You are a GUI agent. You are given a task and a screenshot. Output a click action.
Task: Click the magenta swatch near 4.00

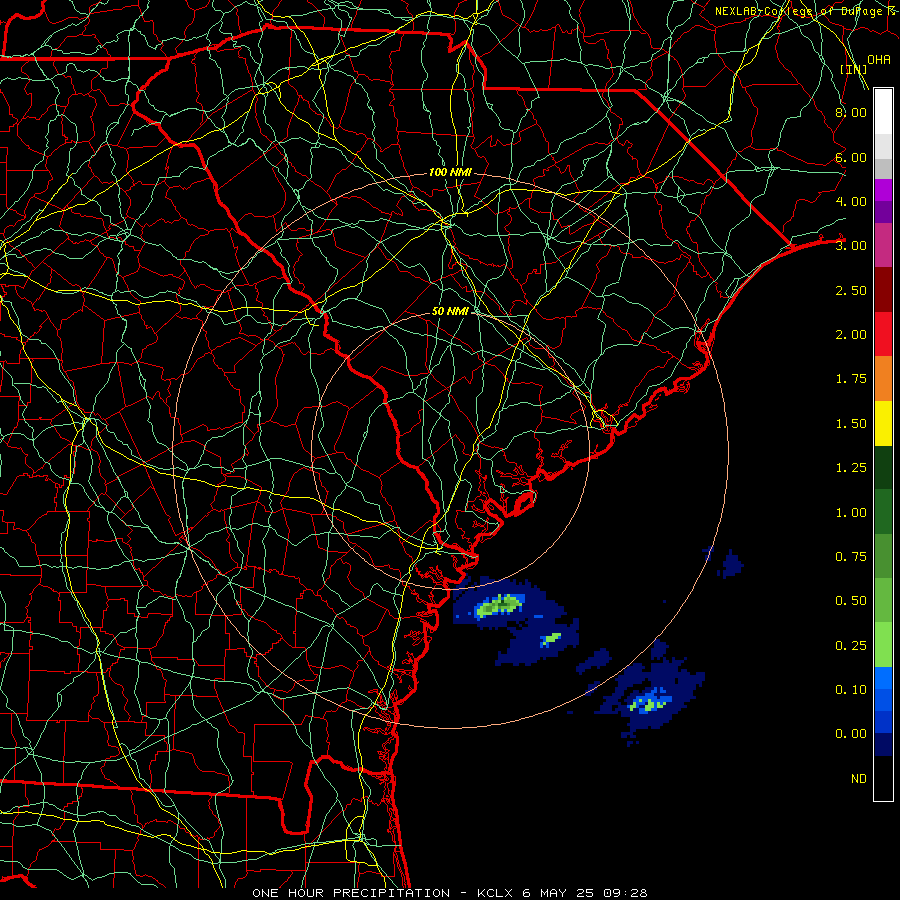point(883,190)
